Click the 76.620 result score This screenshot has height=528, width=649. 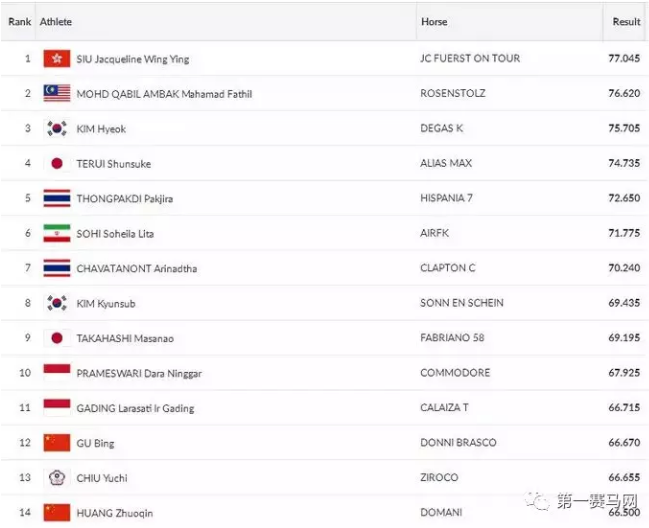(624, 94)
